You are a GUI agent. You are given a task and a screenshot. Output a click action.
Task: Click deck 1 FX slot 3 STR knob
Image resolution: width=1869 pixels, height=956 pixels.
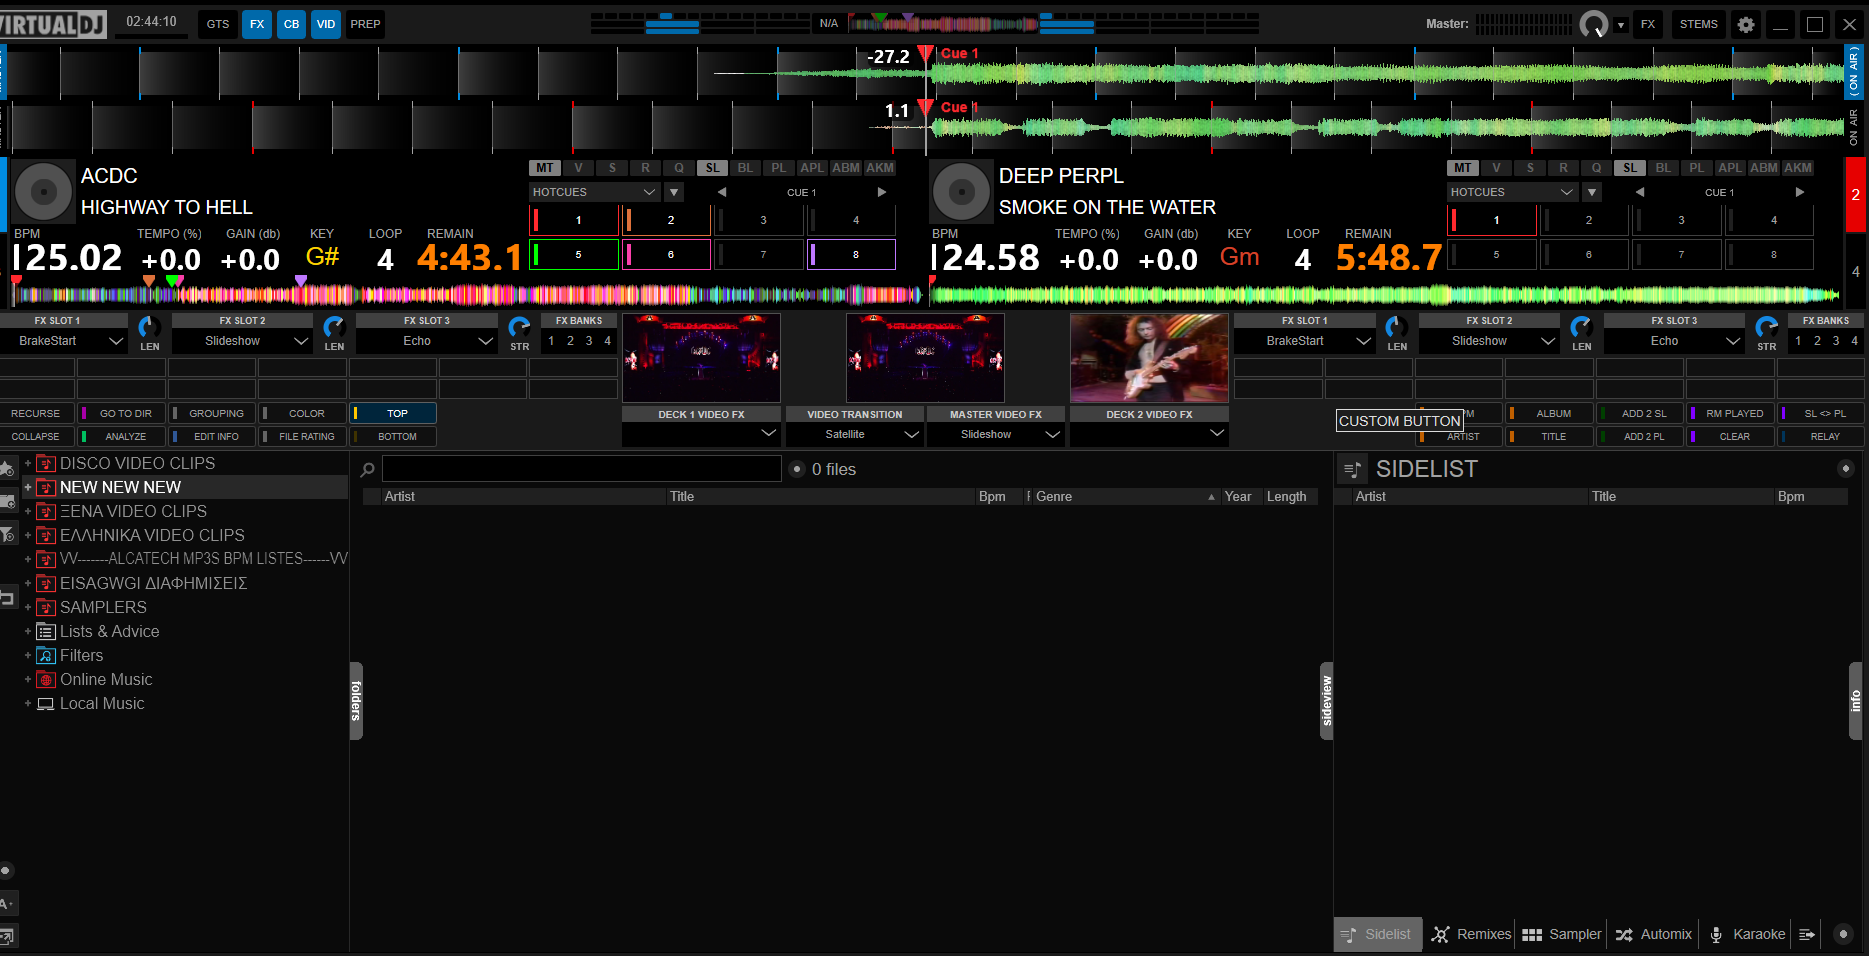pos(519,327)
